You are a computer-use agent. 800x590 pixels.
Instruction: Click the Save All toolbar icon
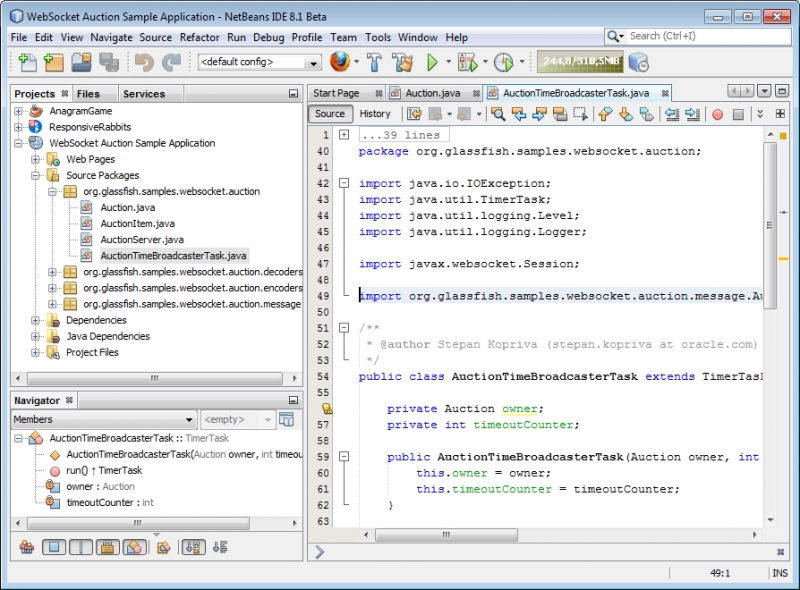coord(109,62)
